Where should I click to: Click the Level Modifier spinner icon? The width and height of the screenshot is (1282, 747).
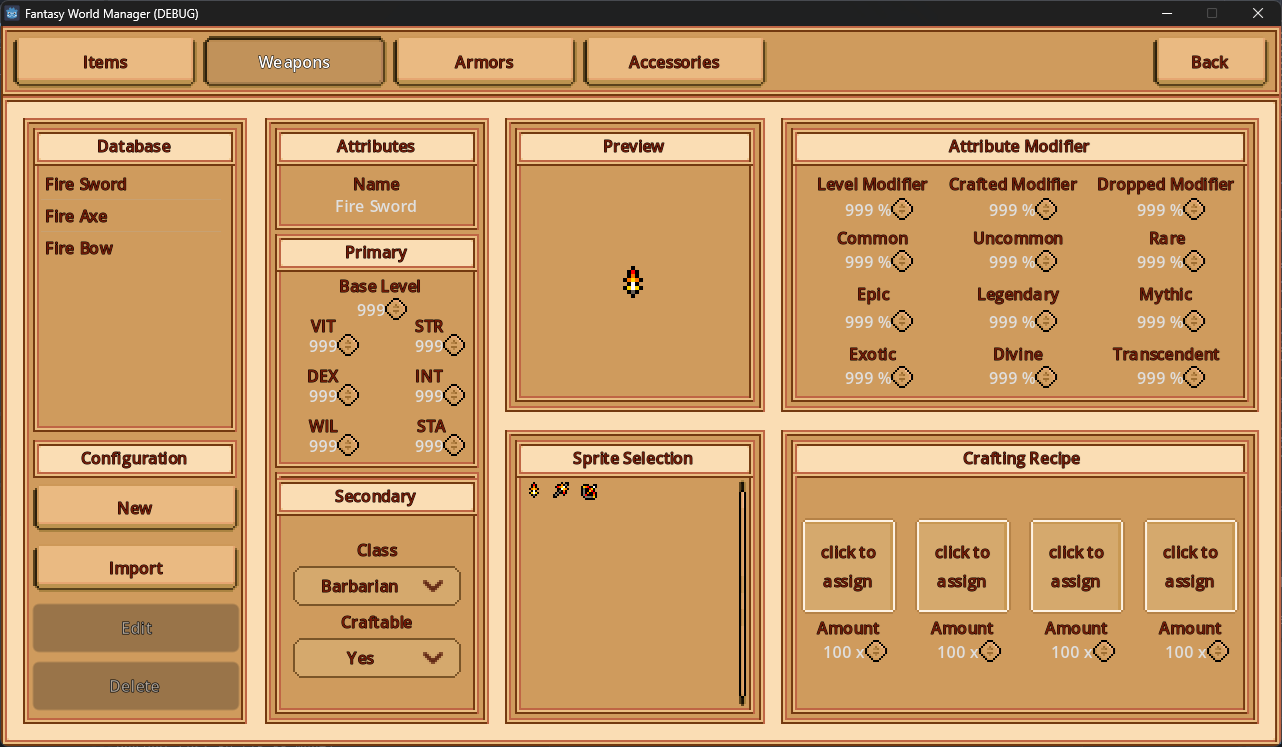click(x=902, y=209)
